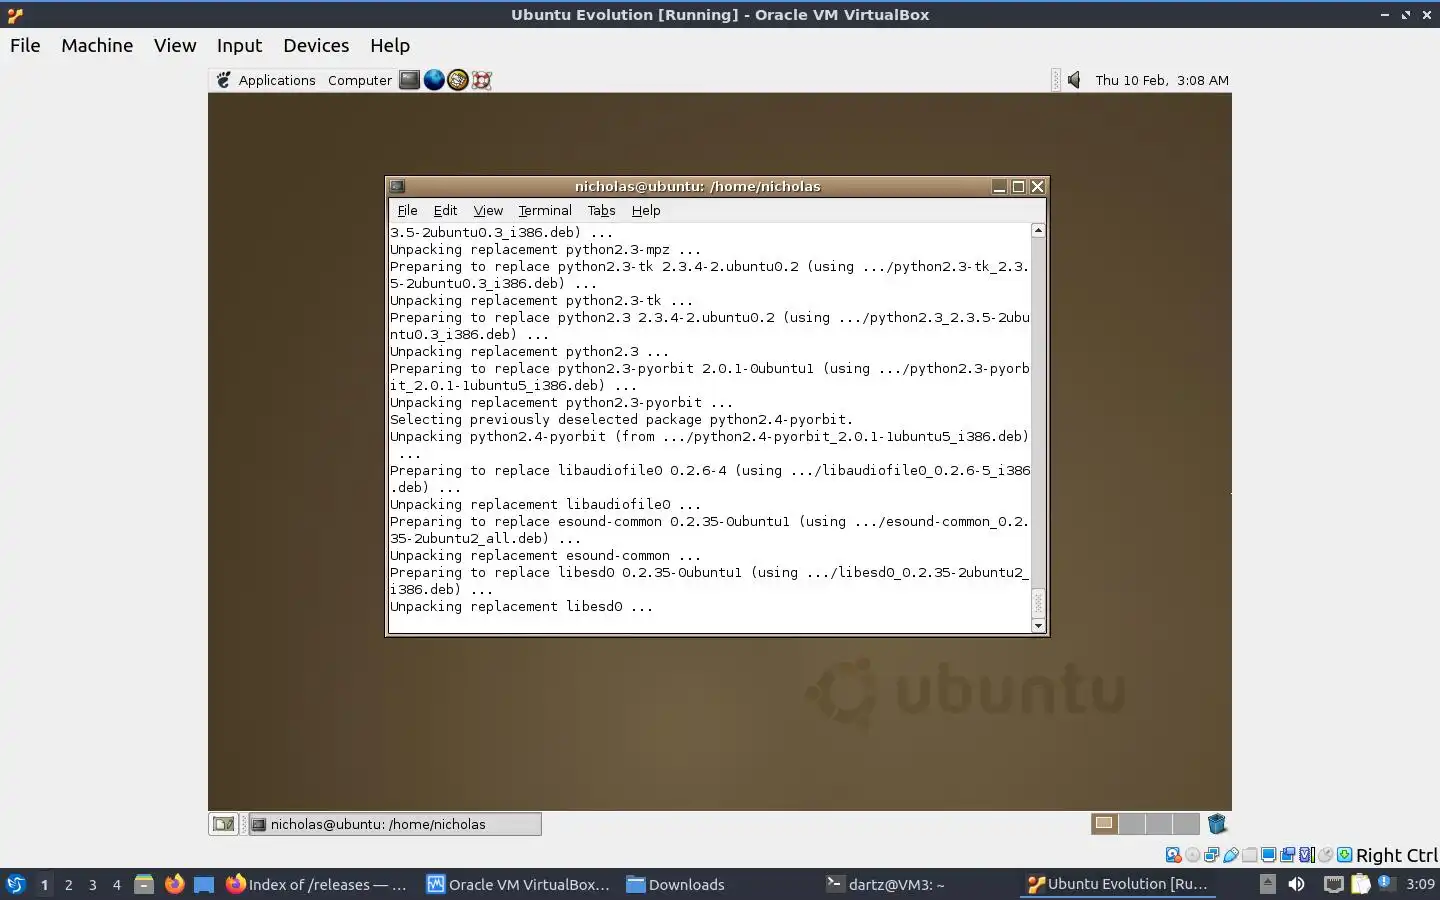Open VirtualBox Machine menu
This screenshot has height=900, width=1440.
(97, 45)
